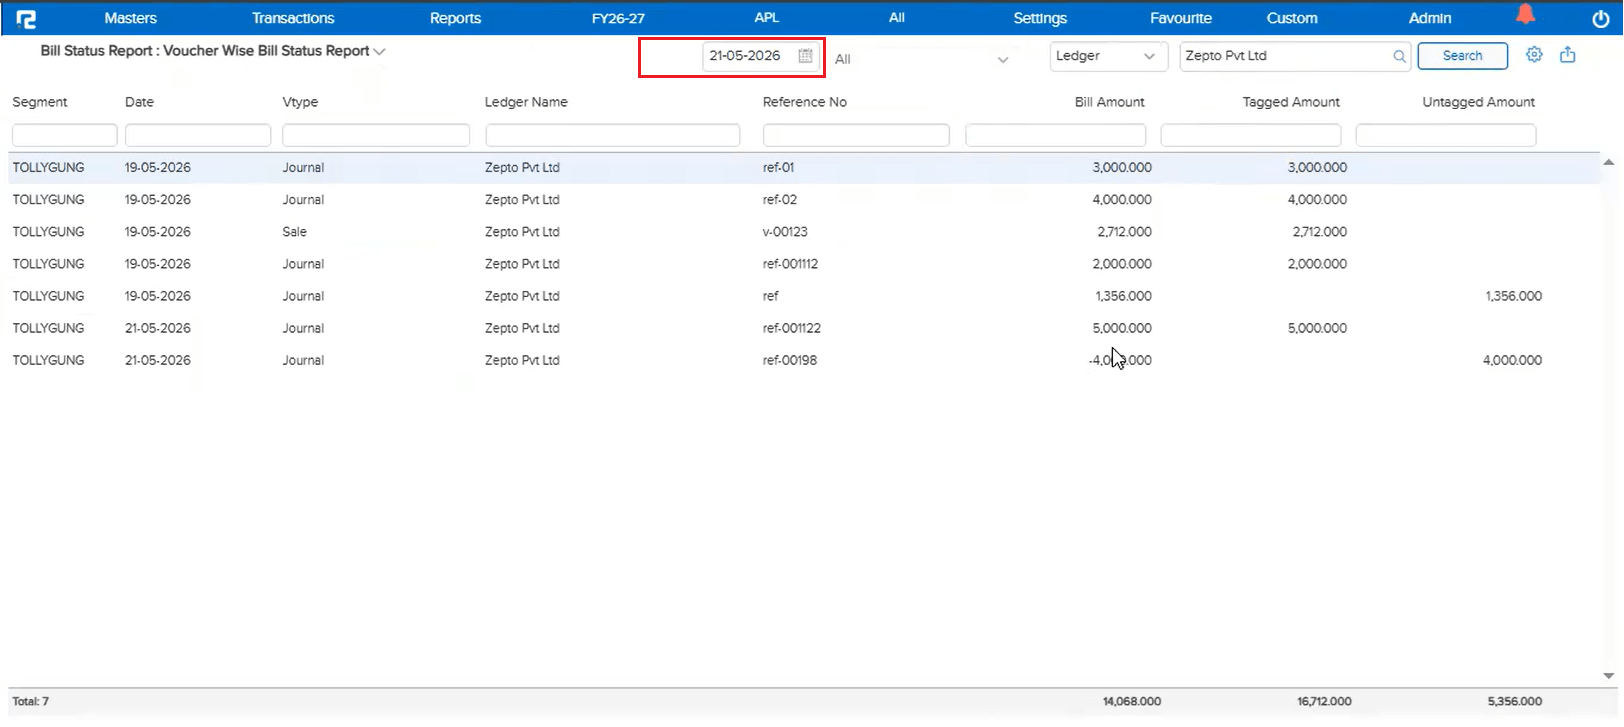Click the 5,356.000 untagged total

[x=1515, y=701]
